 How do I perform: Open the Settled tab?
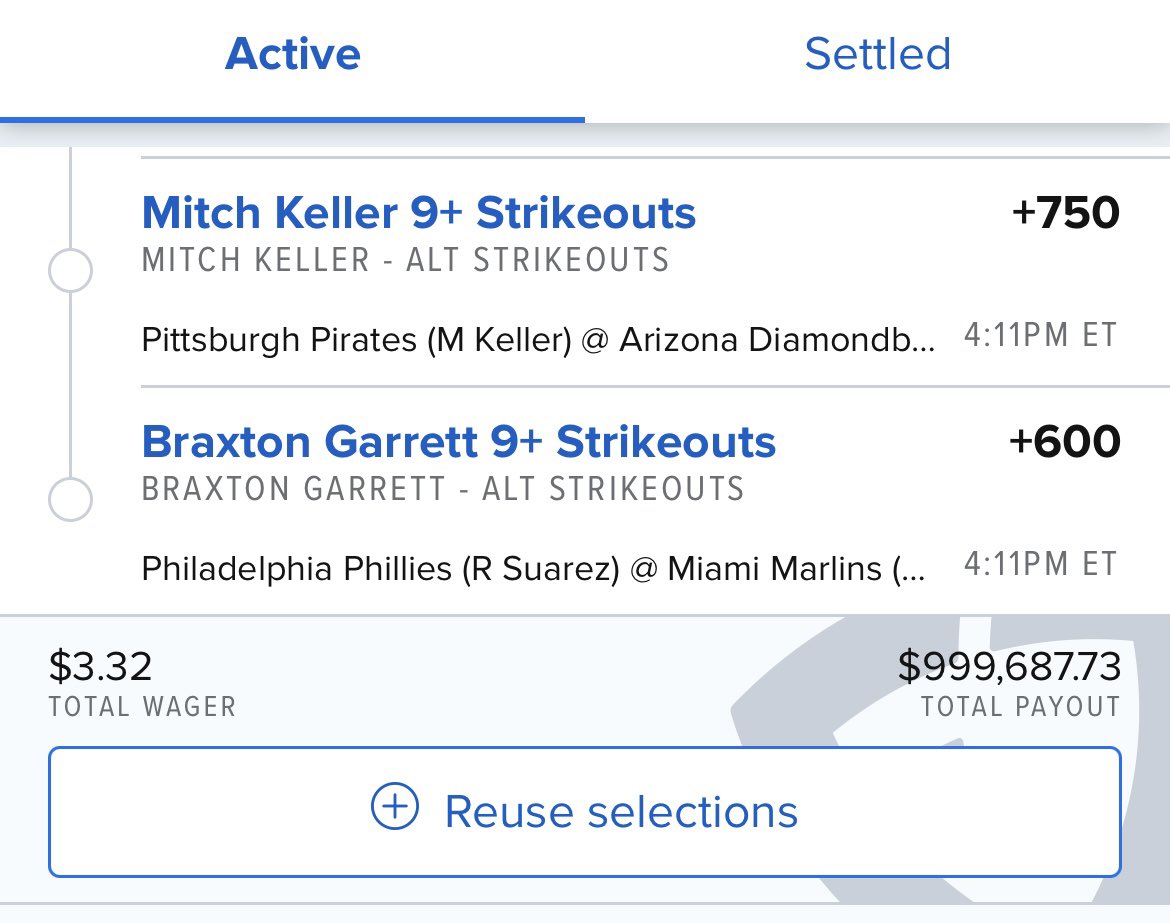click(x=878, y=54)
